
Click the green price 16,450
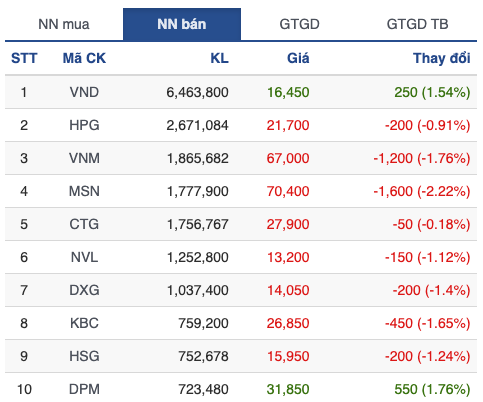[288, 92]
